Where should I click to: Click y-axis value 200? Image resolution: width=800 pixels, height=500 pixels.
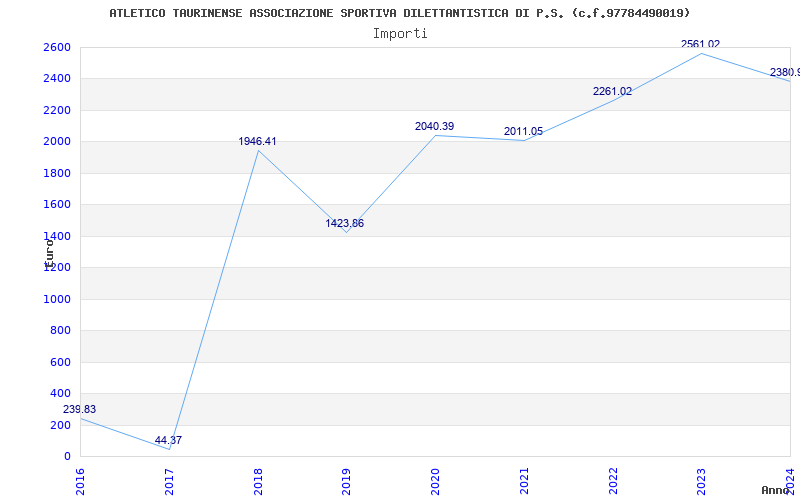(61, 425)
